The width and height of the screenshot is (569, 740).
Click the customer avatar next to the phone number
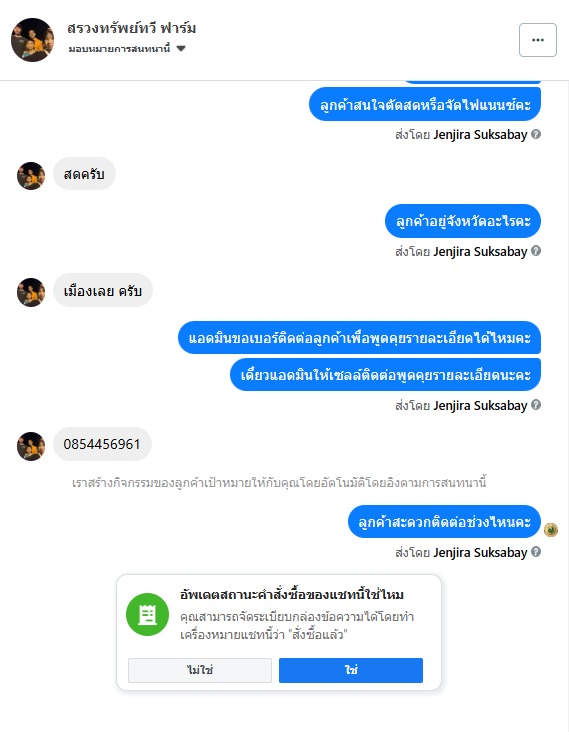pyautogui.click(x=31, y=446)
